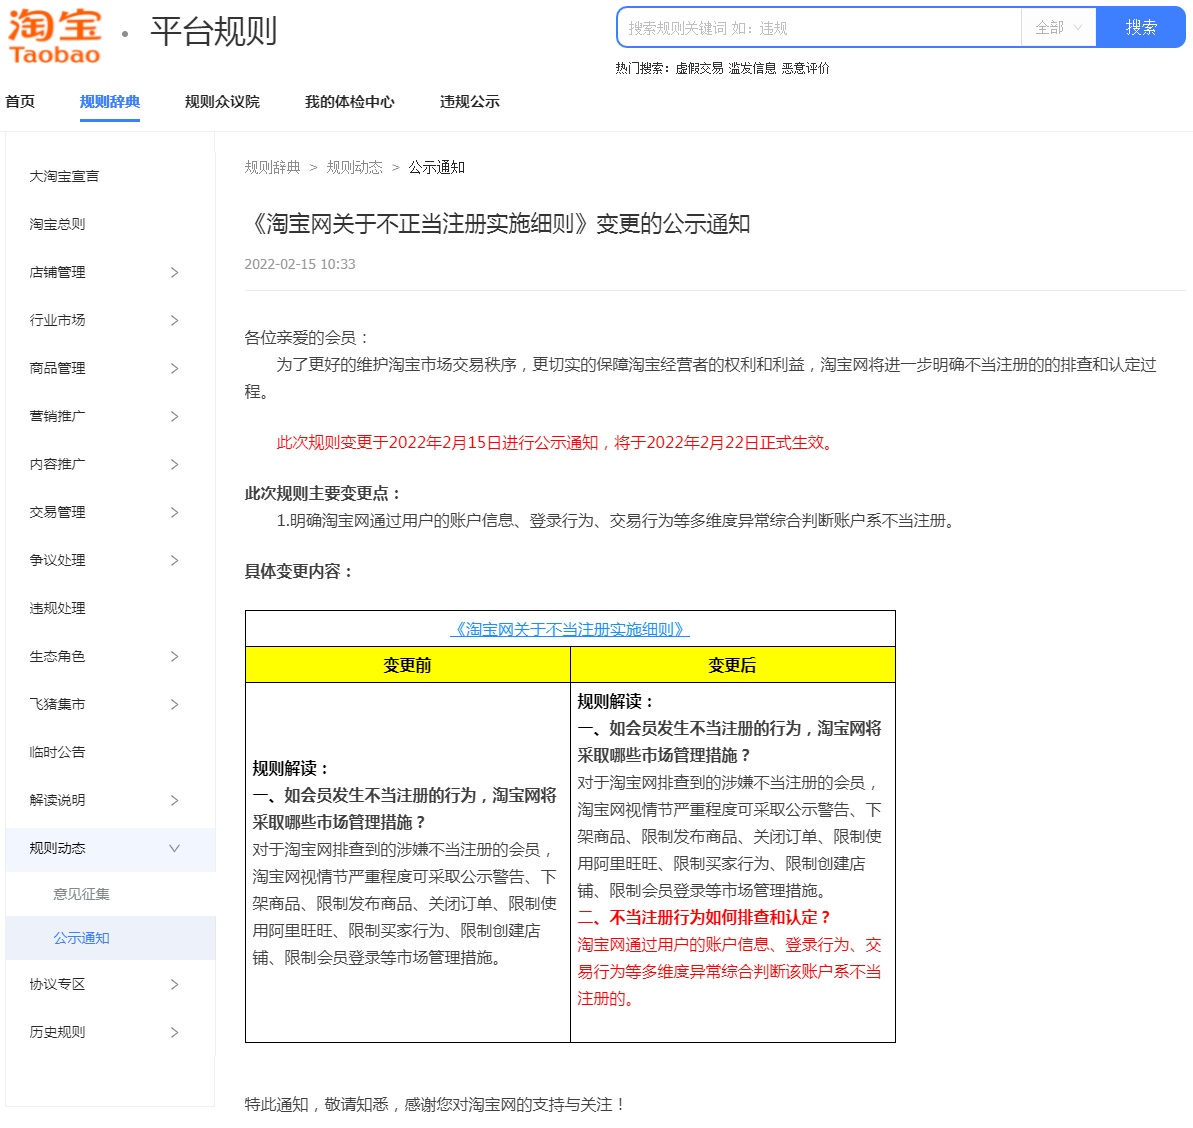Expand 协议专区 sidebar chevron

[174, 983]
